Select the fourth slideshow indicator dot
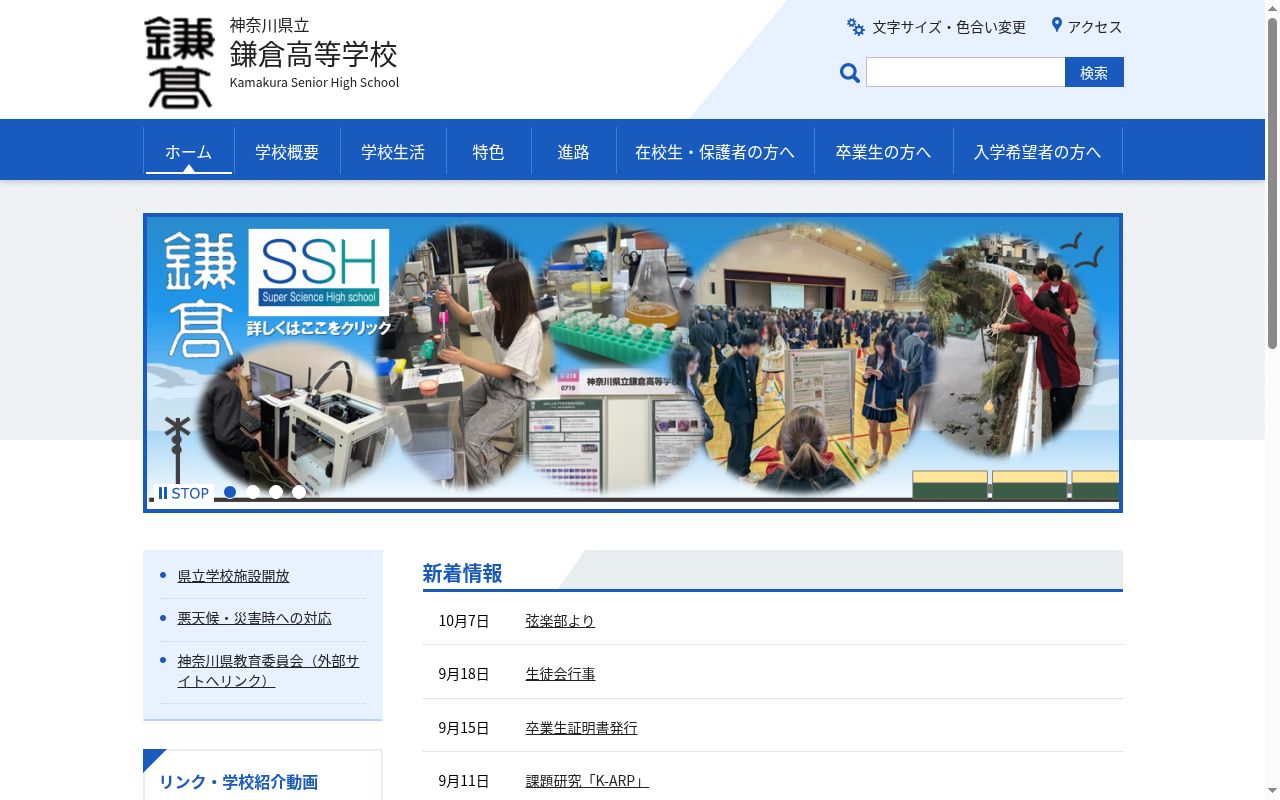1280x800 pixels. [x=299, y=492]
